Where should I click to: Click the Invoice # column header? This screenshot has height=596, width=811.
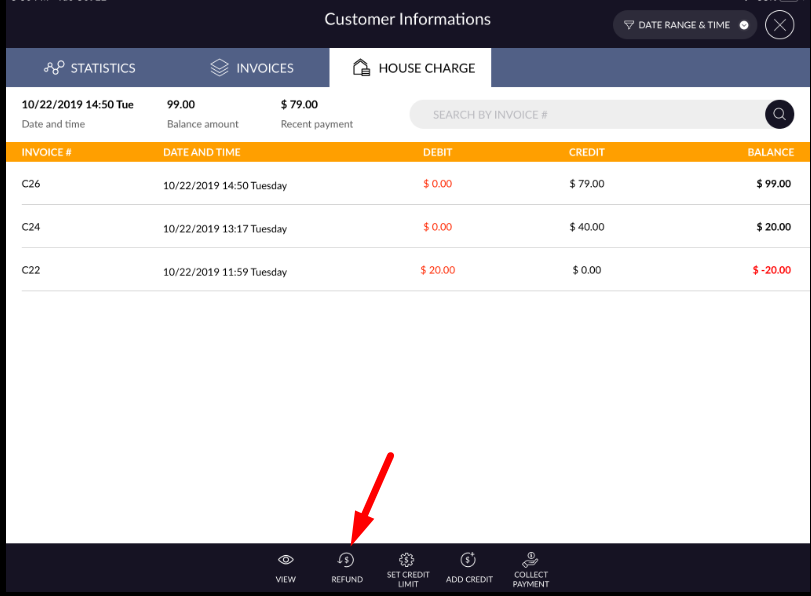tap(47, 153)
